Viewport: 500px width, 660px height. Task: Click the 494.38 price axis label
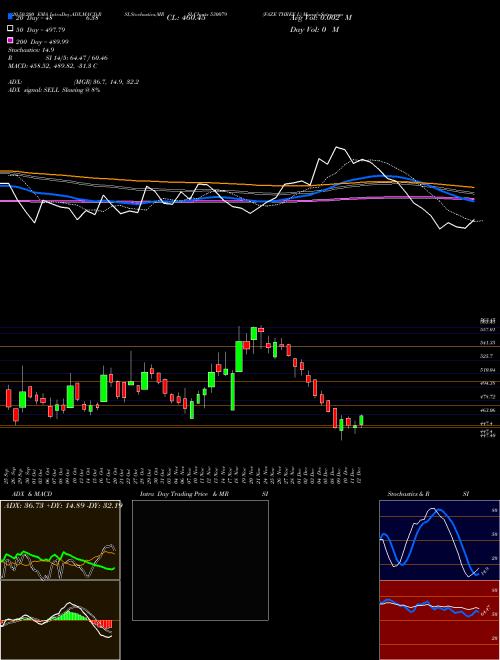coord(487,383)
